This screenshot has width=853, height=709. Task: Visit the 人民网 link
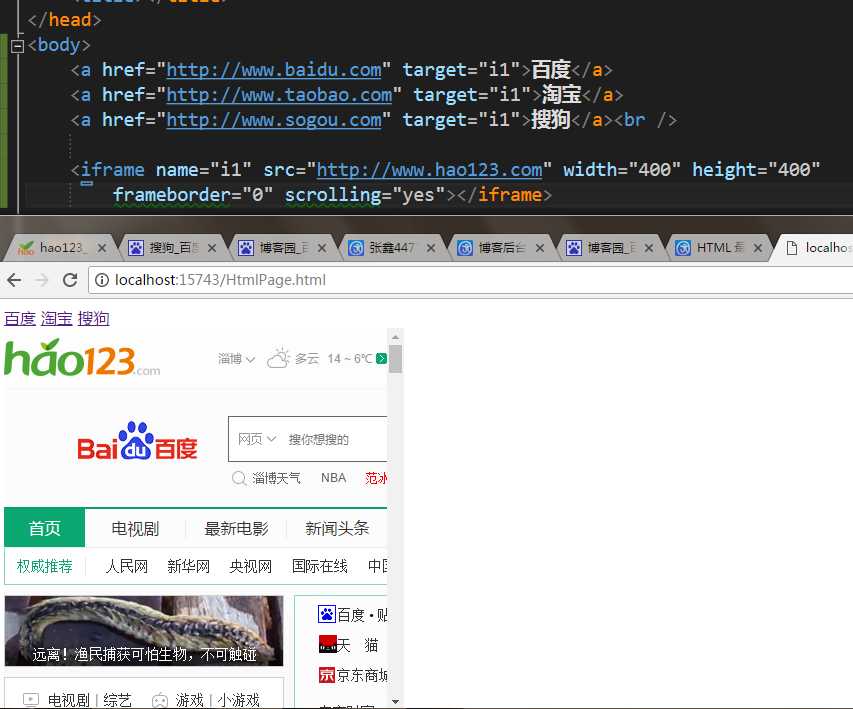[126, 566]
